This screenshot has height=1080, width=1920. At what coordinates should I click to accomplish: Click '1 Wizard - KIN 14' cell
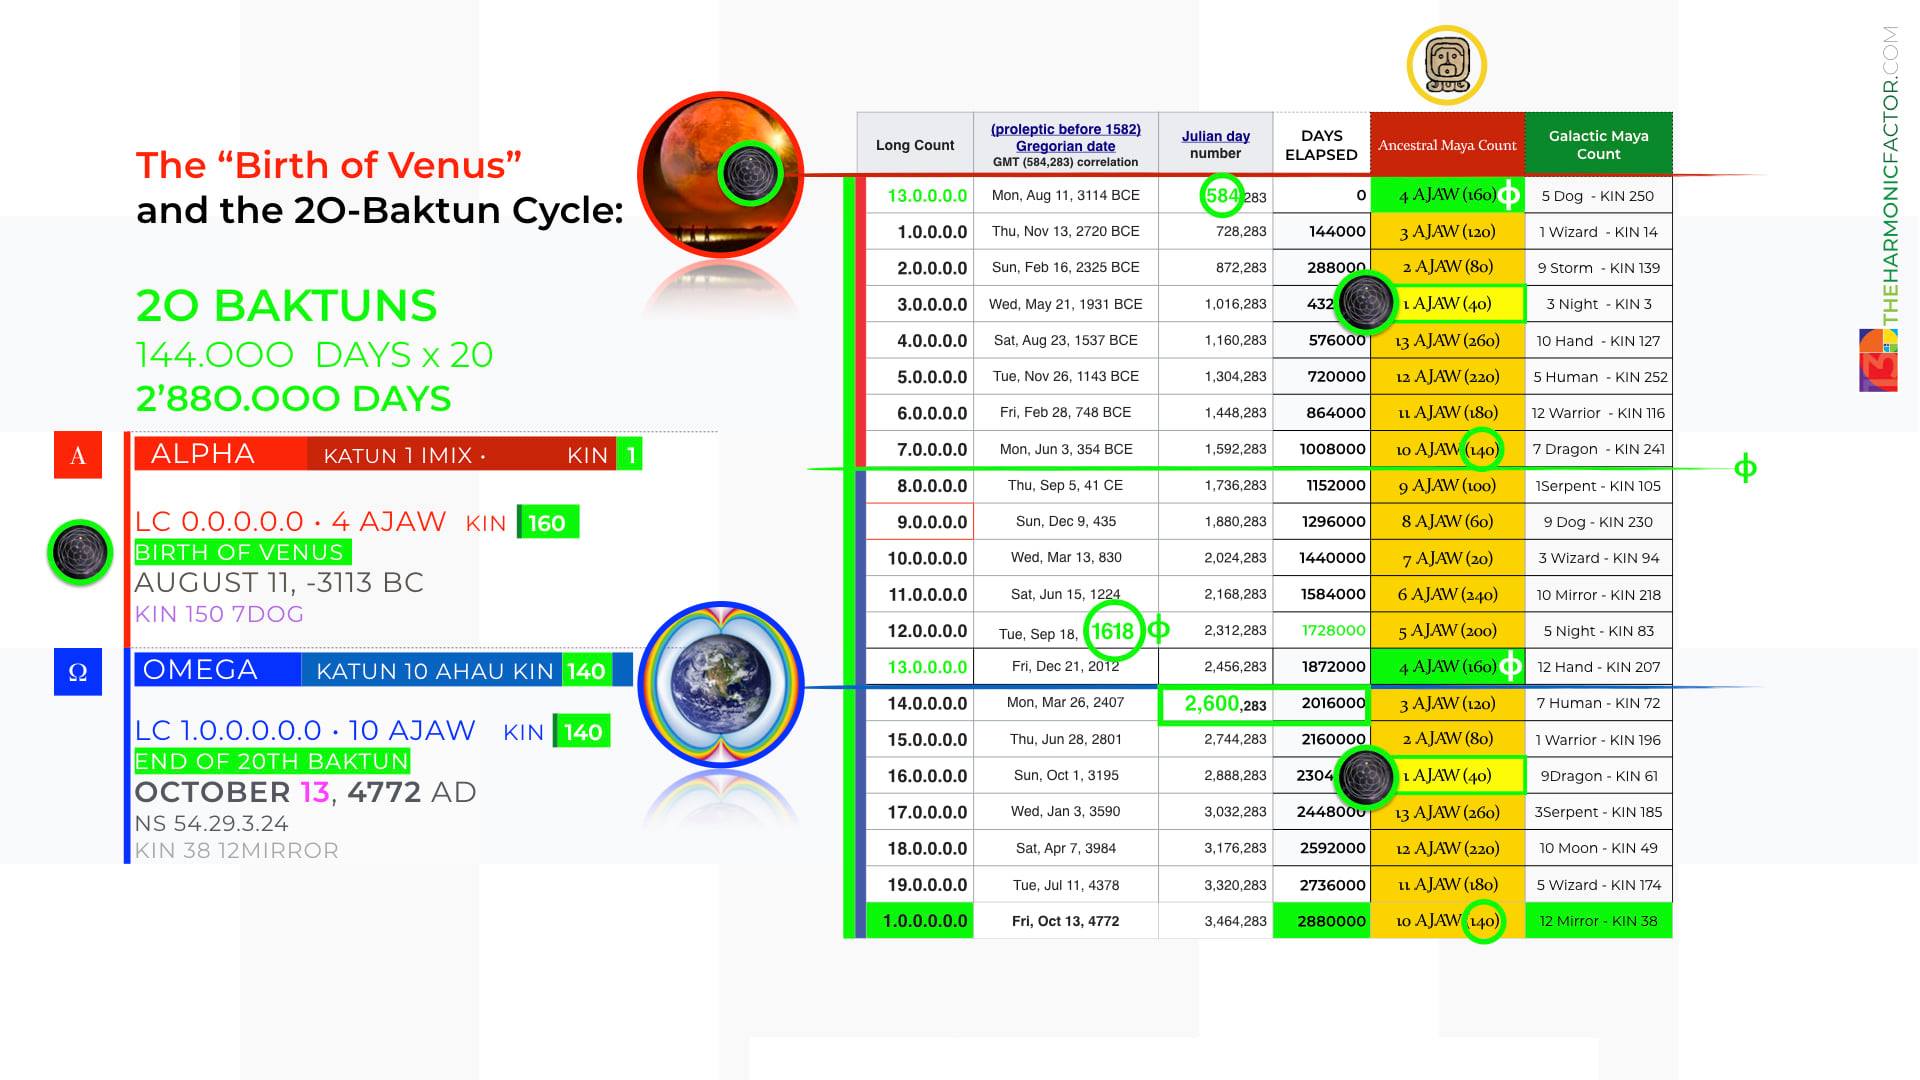[x=1598, y=232]
